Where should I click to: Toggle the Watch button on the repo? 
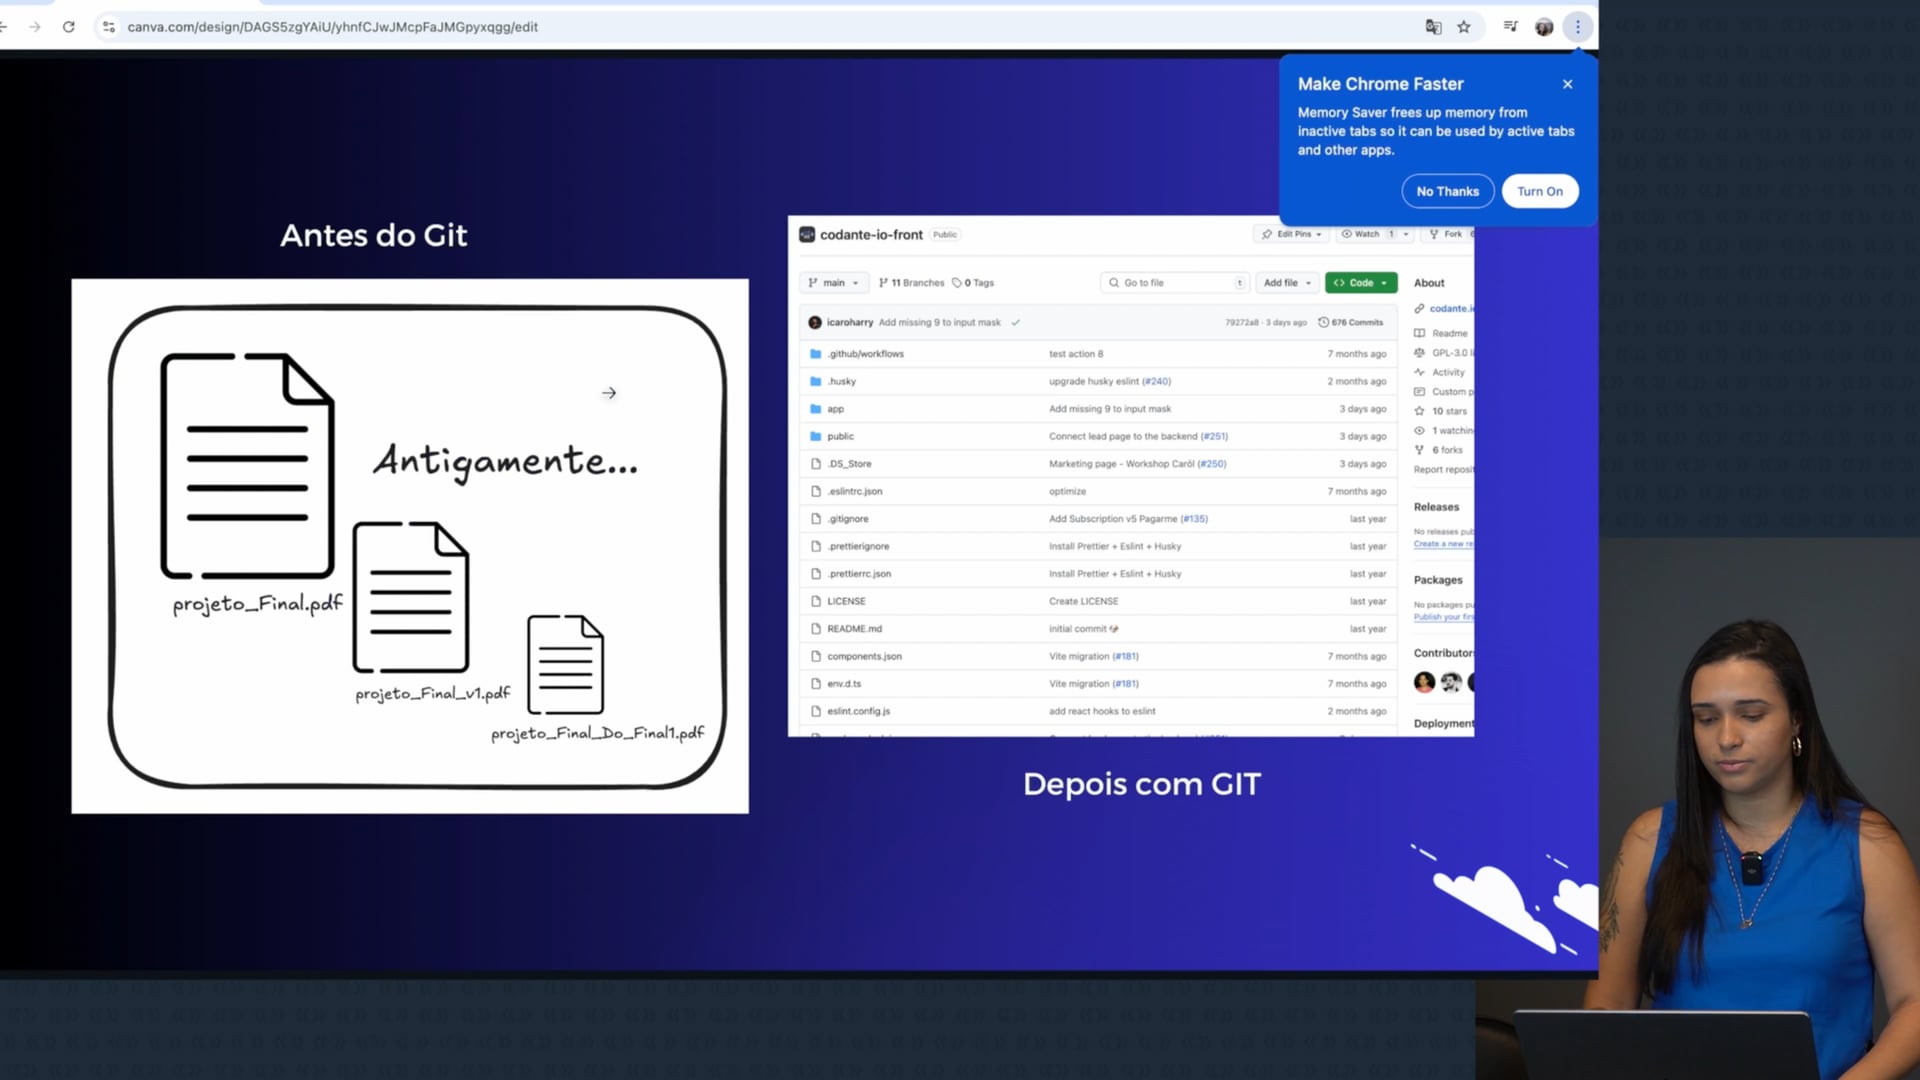tap(1366, 234)
